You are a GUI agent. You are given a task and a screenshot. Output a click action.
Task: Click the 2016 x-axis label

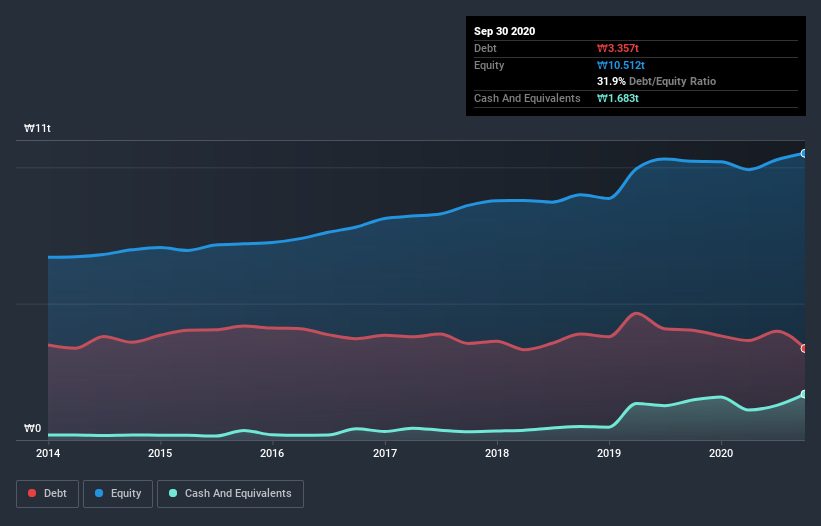pyautogui.click(x=272, y=453)
